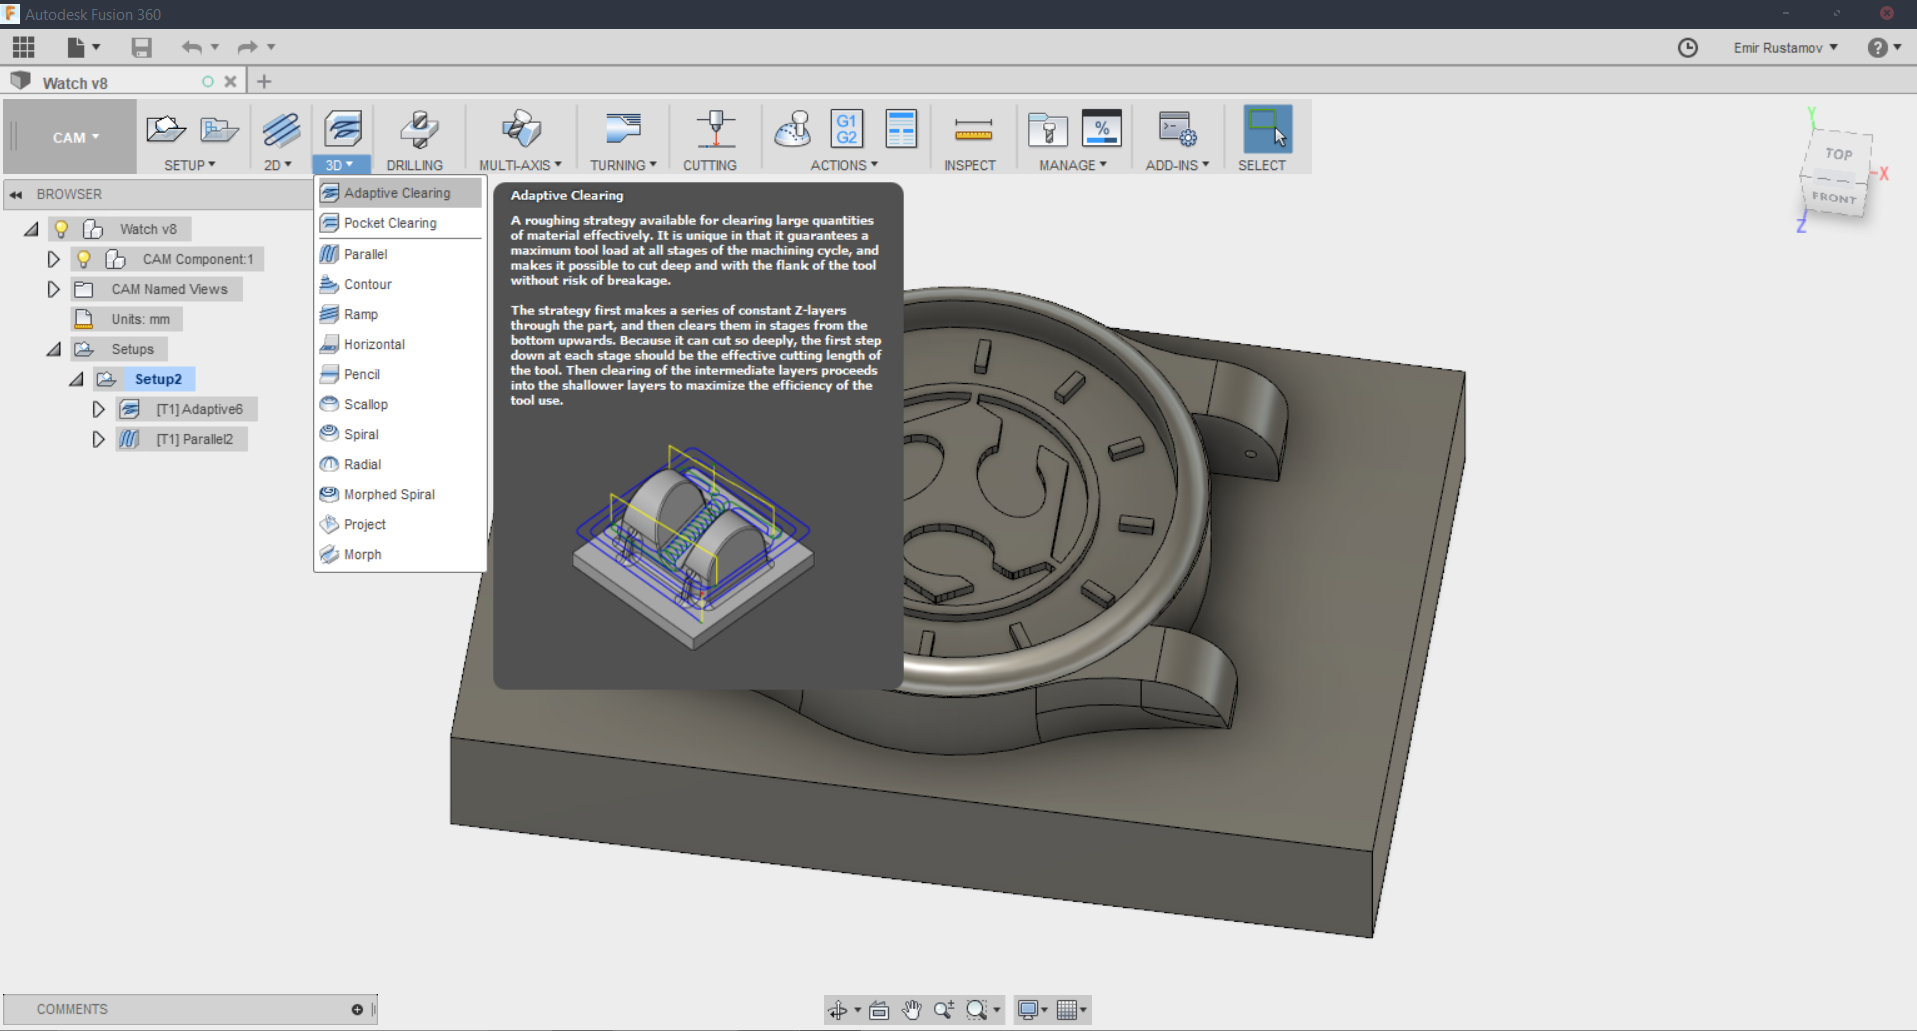Click the TOP face of view cube
Viewport: 1917px width, 1031px height.
(1839, 154)
